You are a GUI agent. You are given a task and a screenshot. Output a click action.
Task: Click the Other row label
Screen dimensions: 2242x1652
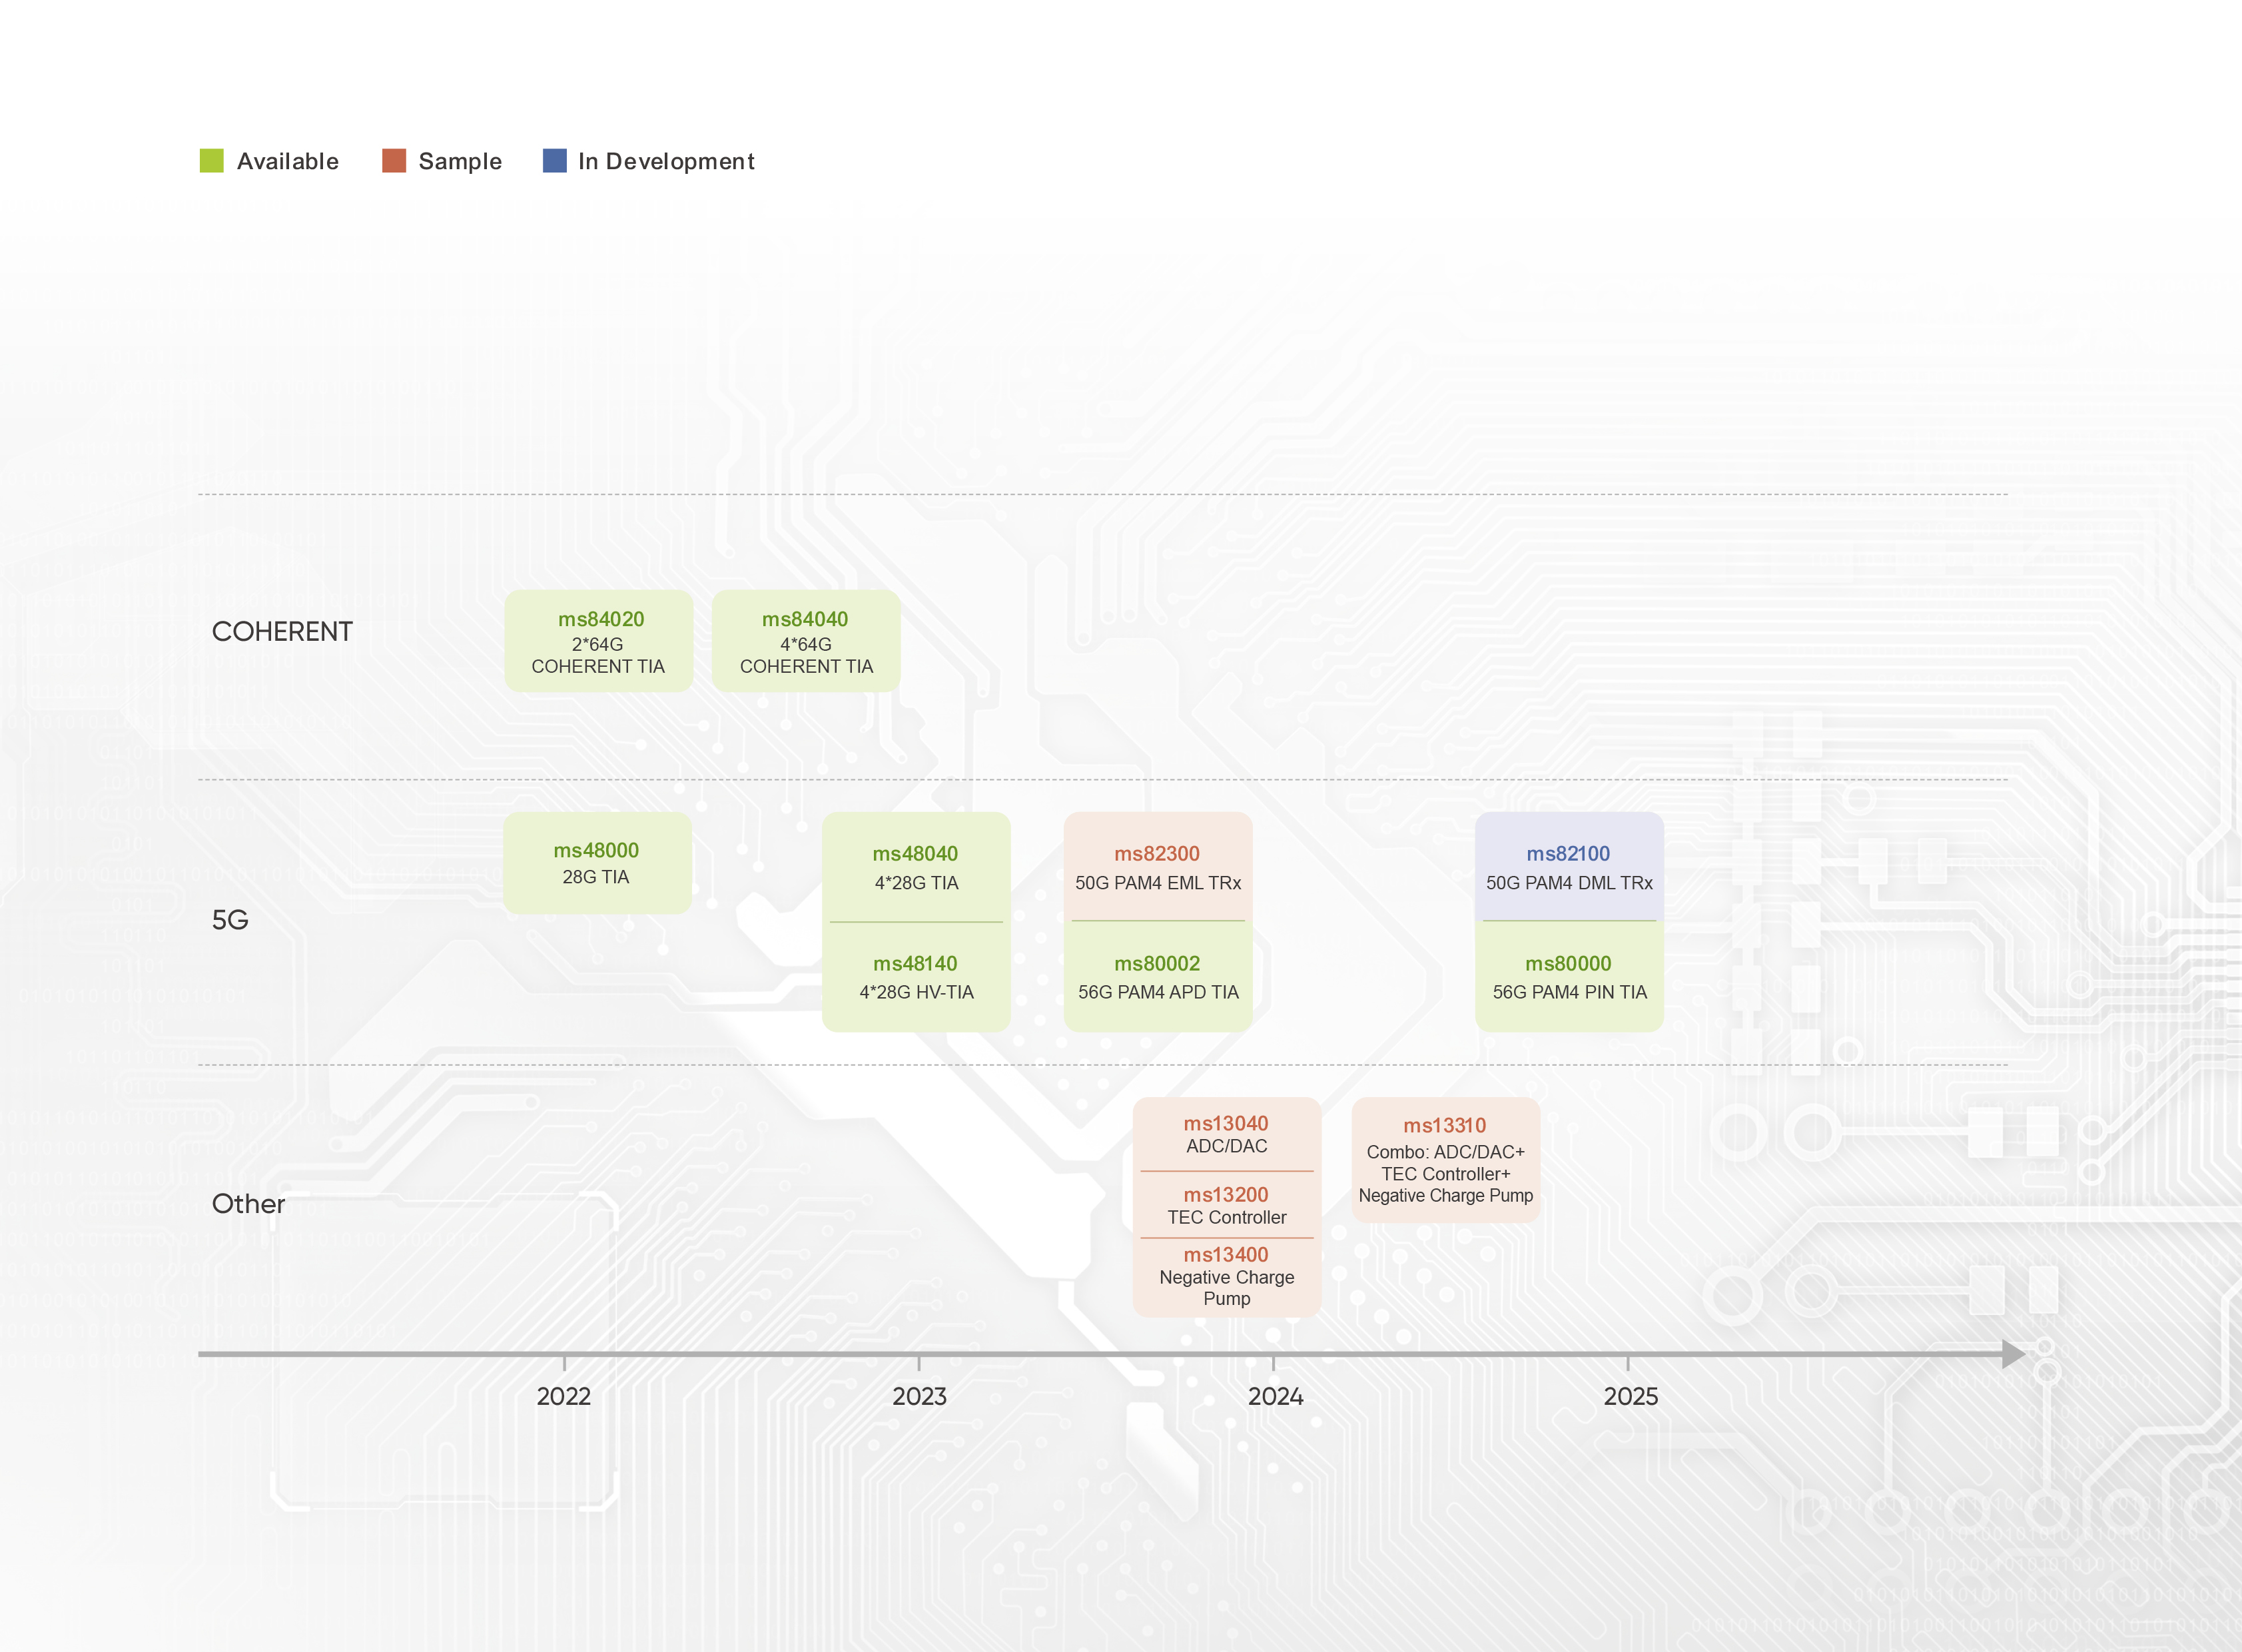click(248, 1203)
